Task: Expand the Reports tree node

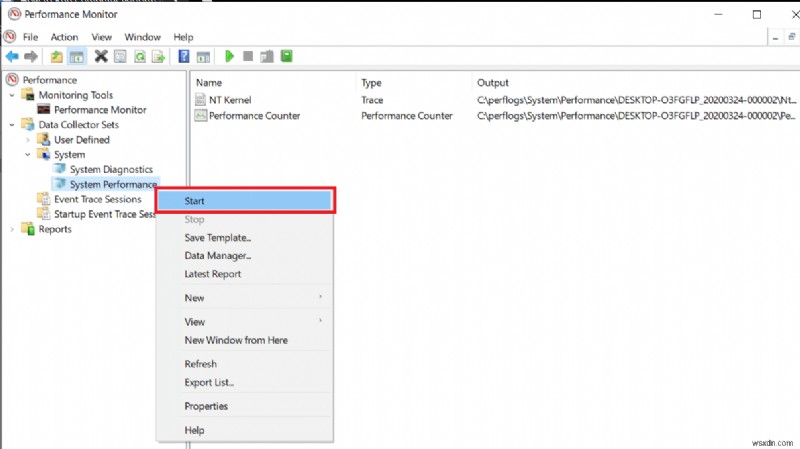Action: (x=12, y=229)
